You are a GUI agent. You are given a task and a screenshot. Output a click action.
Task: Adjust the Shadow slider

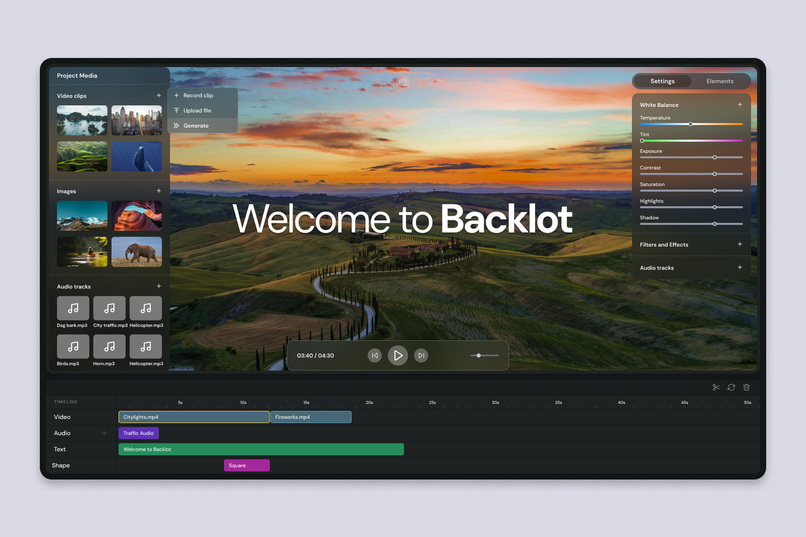coord(691,224)
